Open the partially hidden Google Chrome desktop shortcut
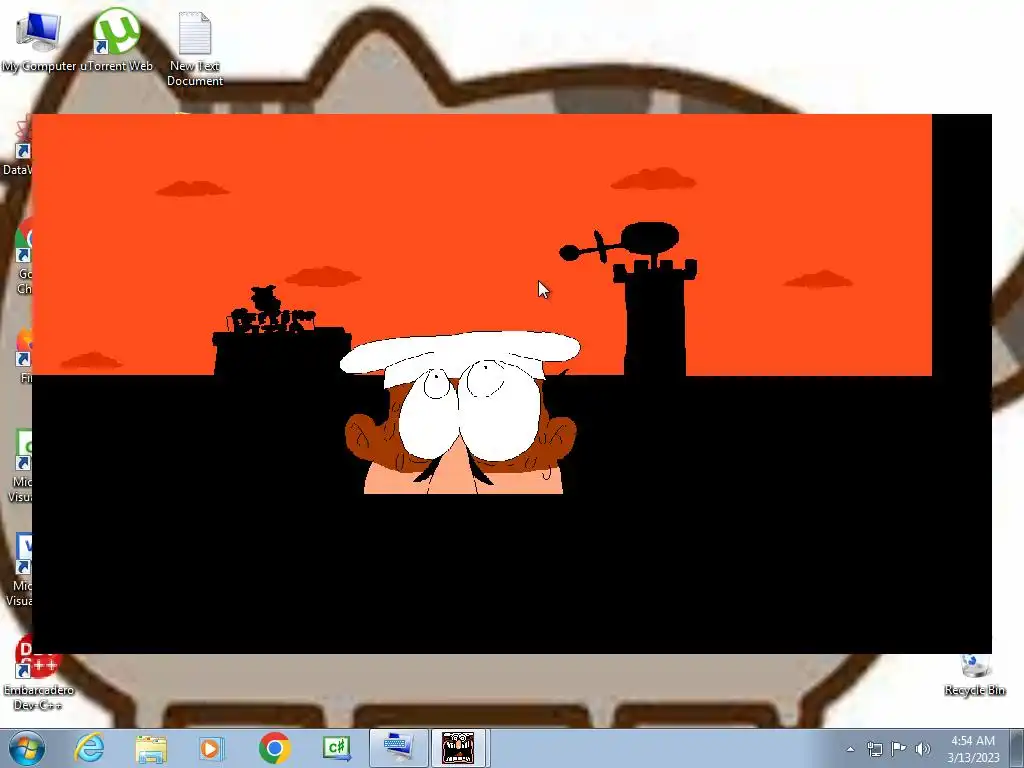Viewport: 1024px width, 768px height. (x=23, y=256)
